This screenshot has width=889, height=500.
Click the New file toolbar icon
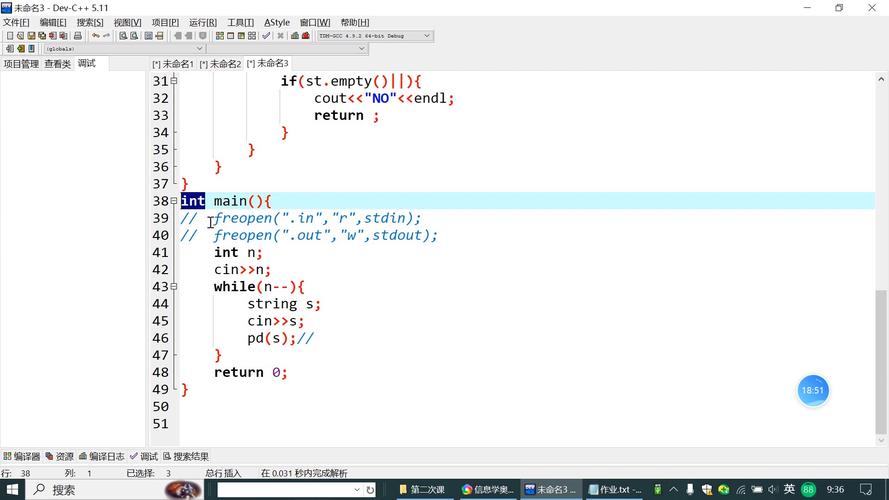tap(10, 36)
